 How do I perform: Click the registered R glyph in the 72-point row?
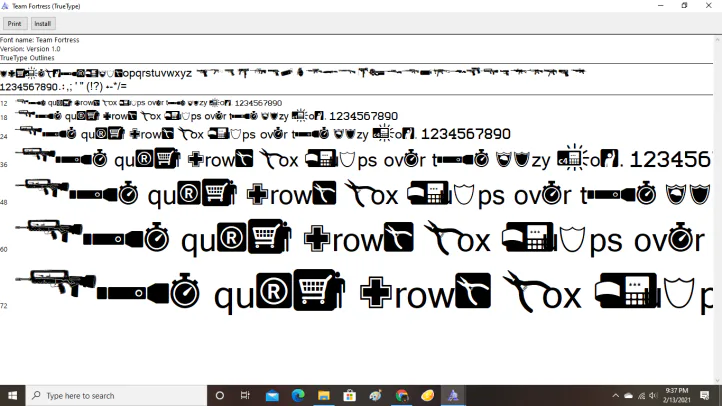tap(274, 291)
